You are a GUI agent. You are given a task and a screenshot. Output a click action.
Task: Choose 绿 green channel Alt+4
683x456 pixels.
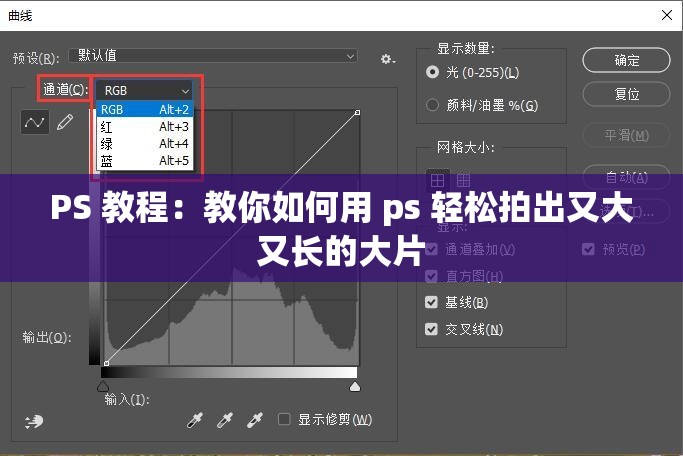(145, 143)
